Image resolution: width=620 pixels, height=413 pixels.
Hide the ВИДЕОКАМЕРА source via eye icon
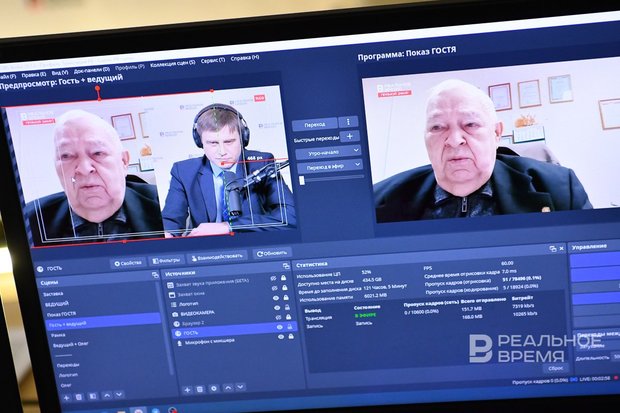pos(277,310)
